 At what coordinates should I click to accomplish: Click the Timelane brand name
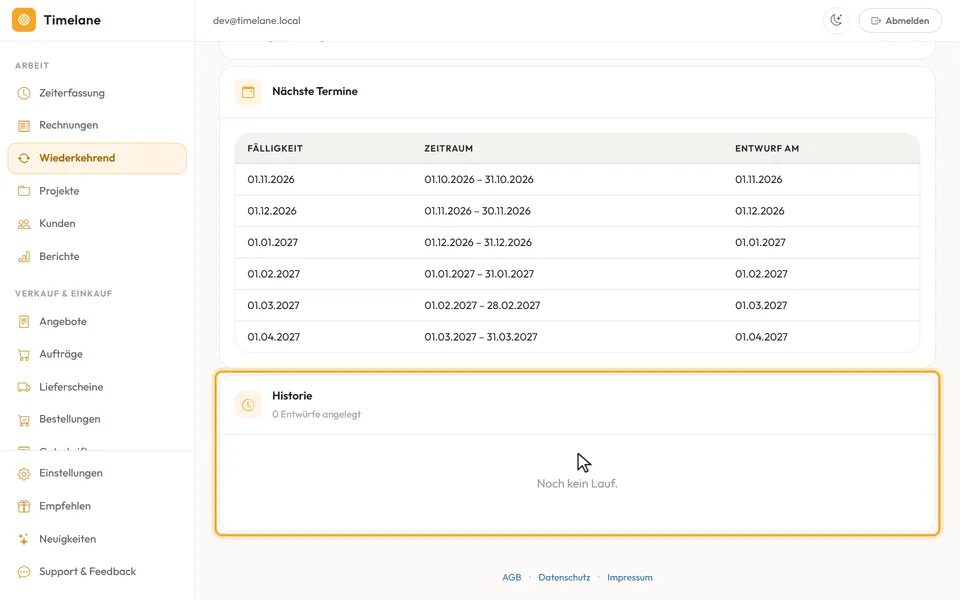[x=72, y=20]
